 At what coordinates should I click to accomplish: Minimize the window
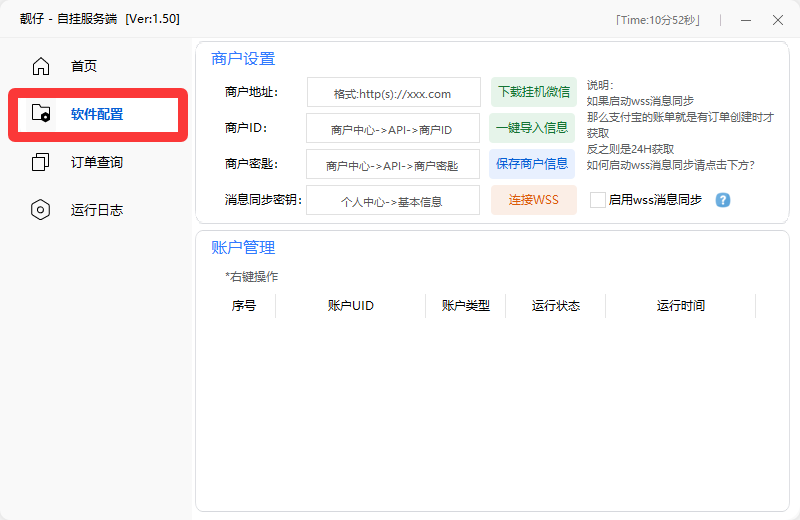tap(745, 20)
